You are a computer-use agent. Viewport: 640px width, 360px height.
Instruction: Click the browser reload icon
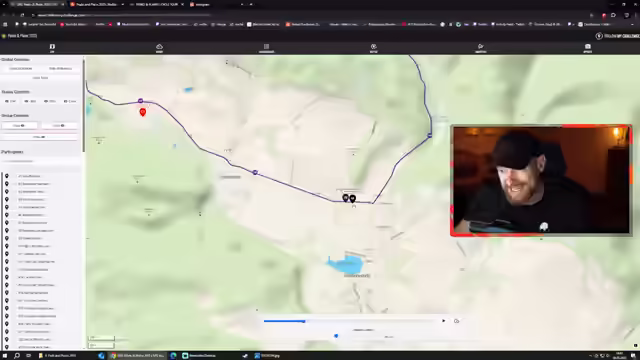point(22,15)
